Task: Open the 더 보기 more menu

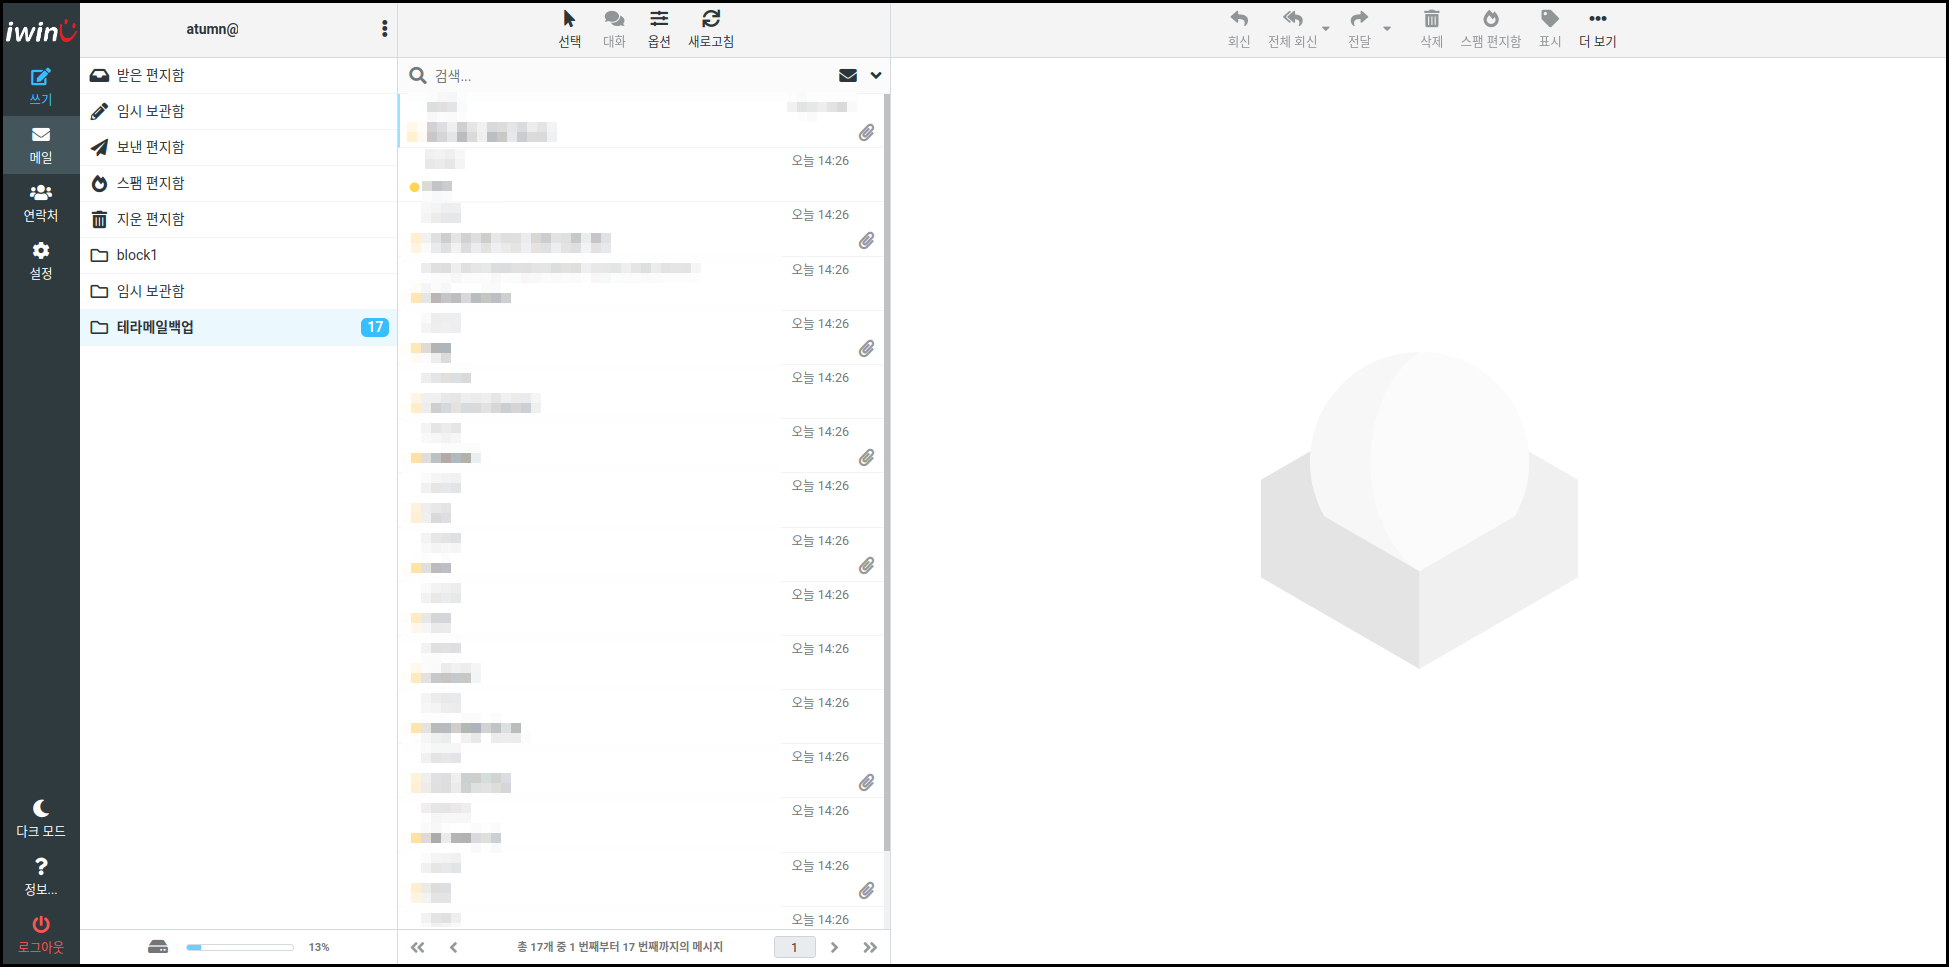Action: pos(1598,29)
